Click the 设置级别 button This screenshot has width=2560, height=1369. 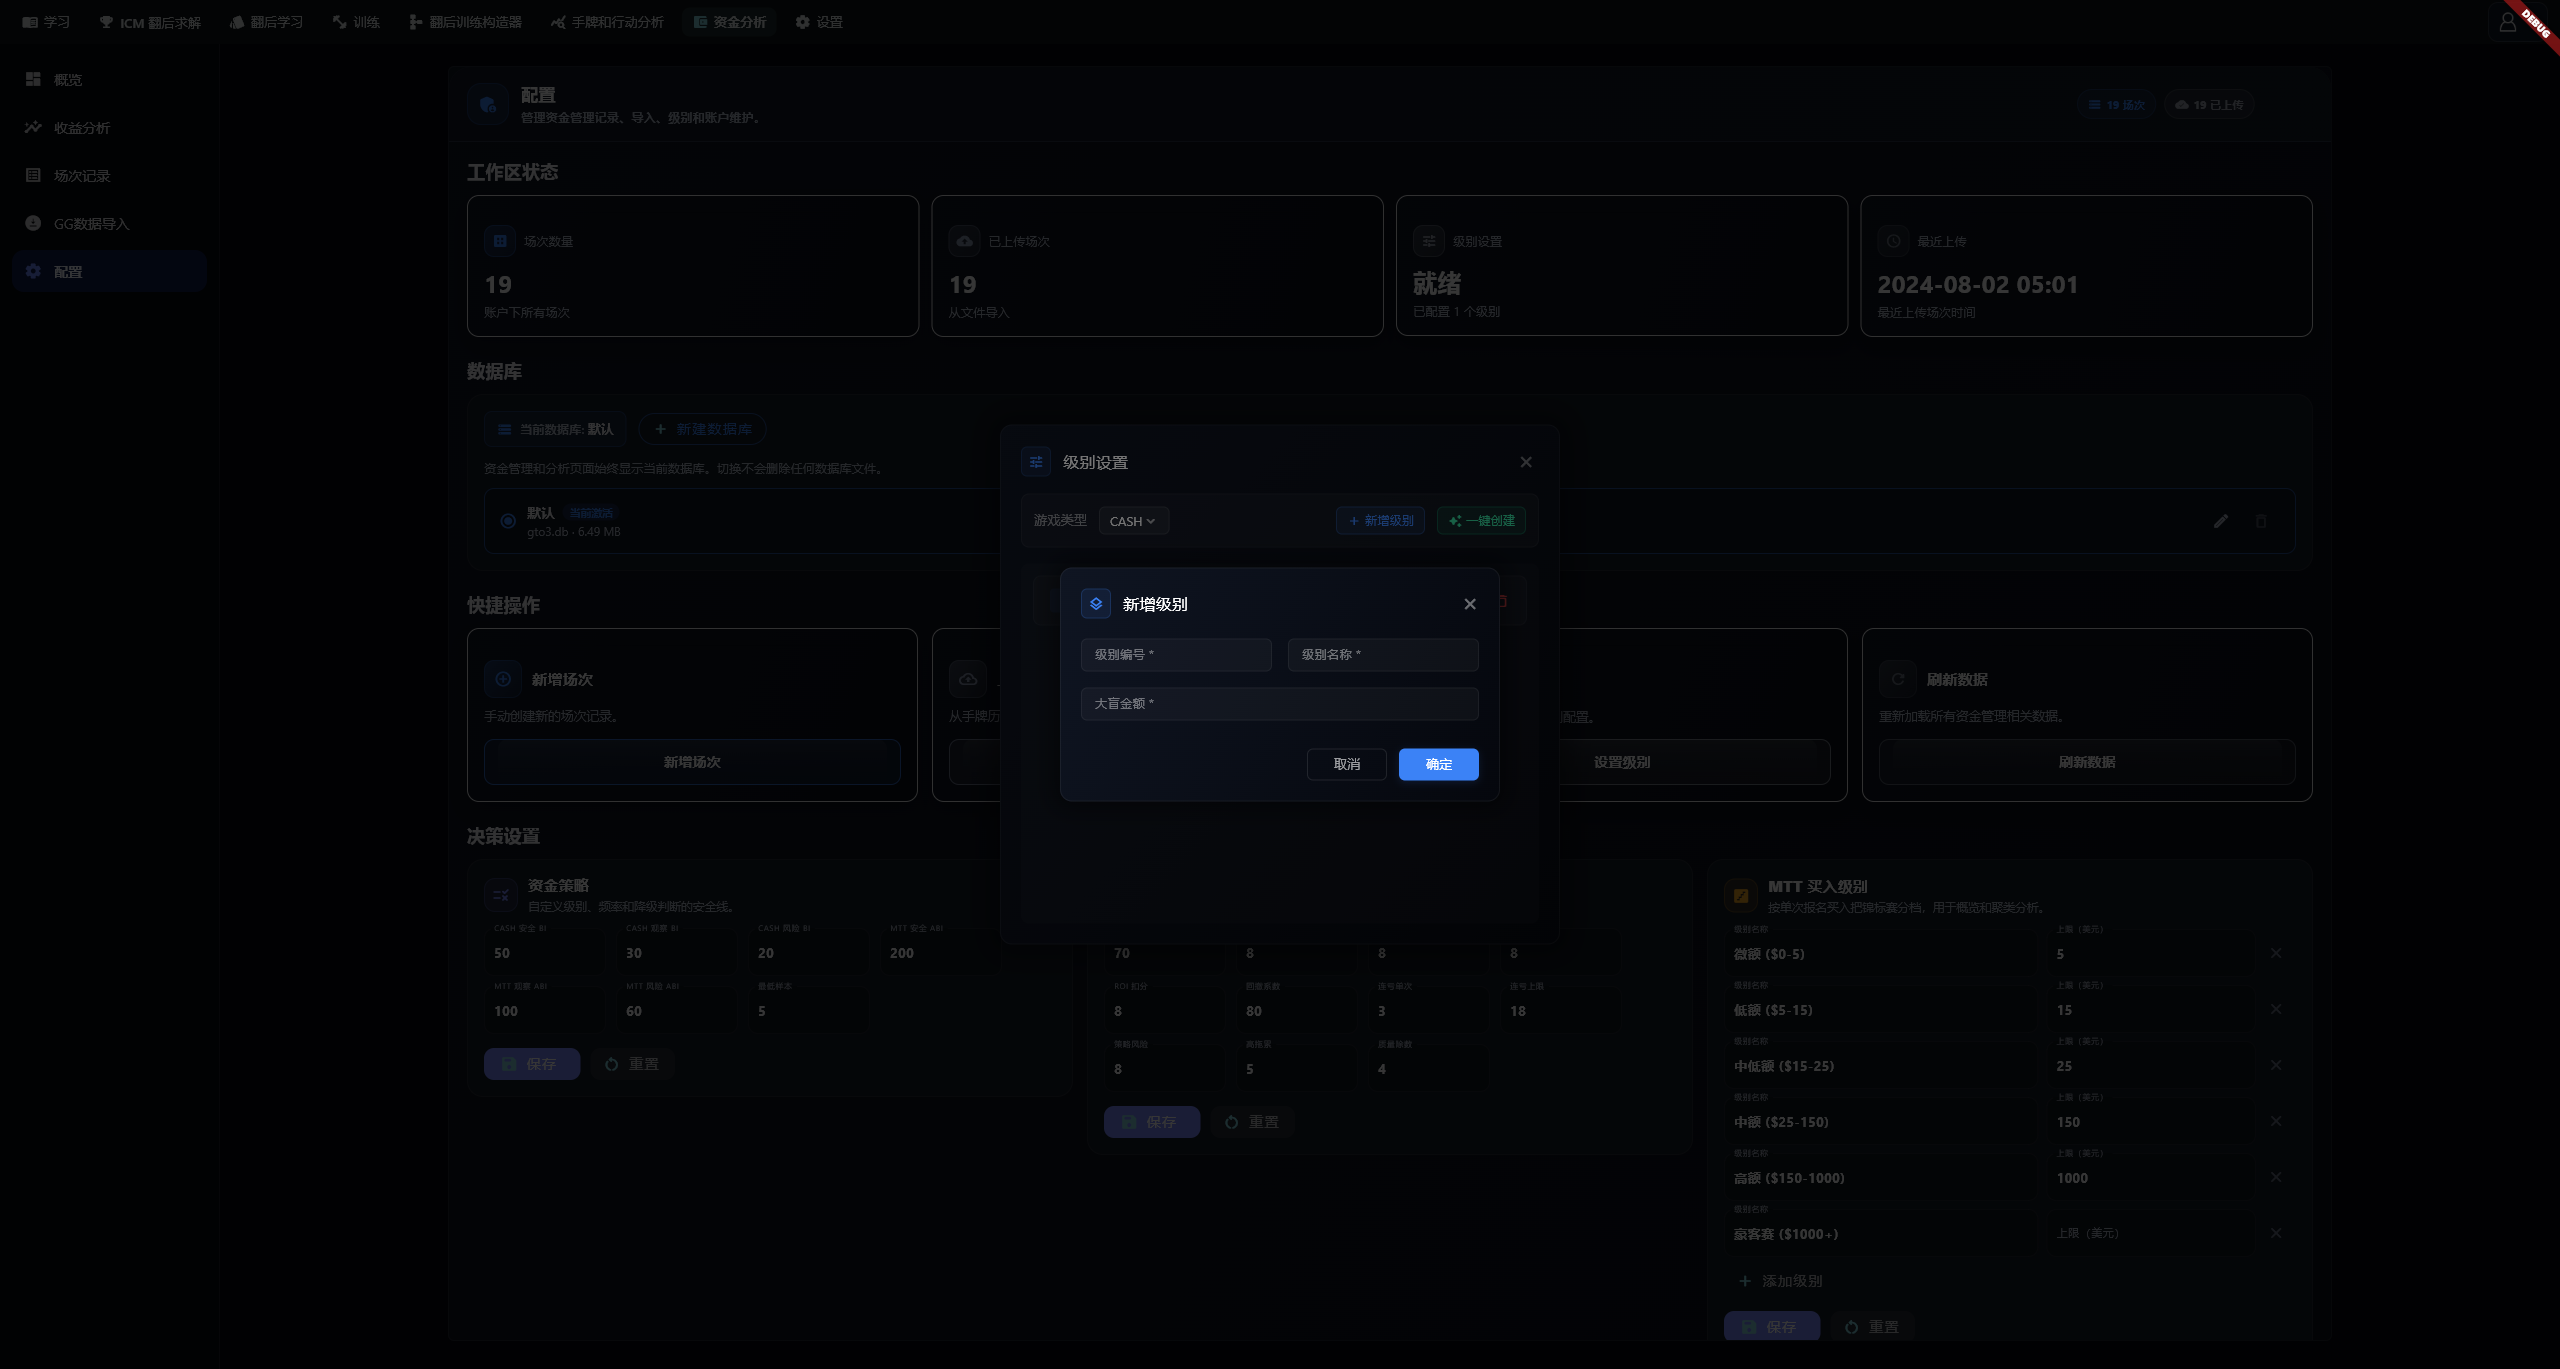1622,762
